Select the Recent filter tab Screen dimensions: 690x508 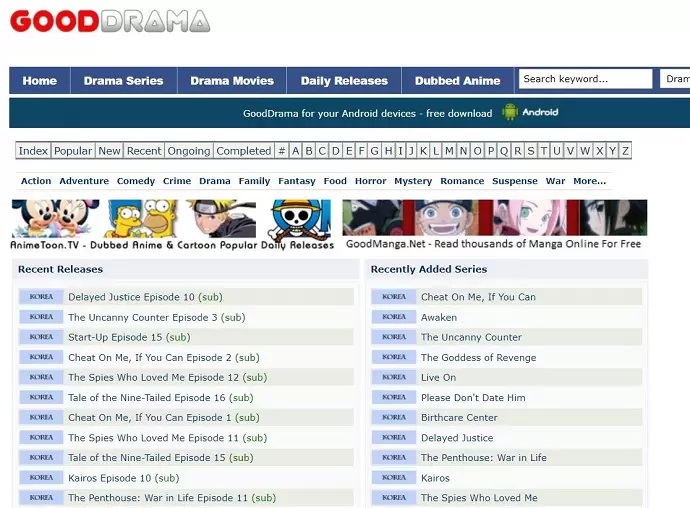pyautogui.click(x=144, y=151)
